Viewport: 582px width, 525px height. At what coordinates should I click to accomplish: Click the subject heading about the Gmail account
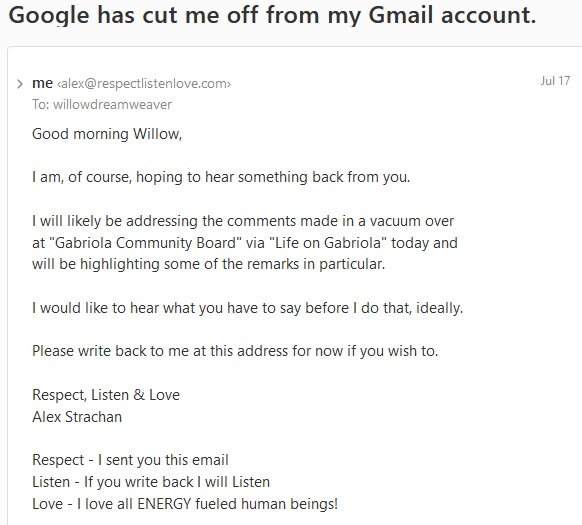(272, 16)
